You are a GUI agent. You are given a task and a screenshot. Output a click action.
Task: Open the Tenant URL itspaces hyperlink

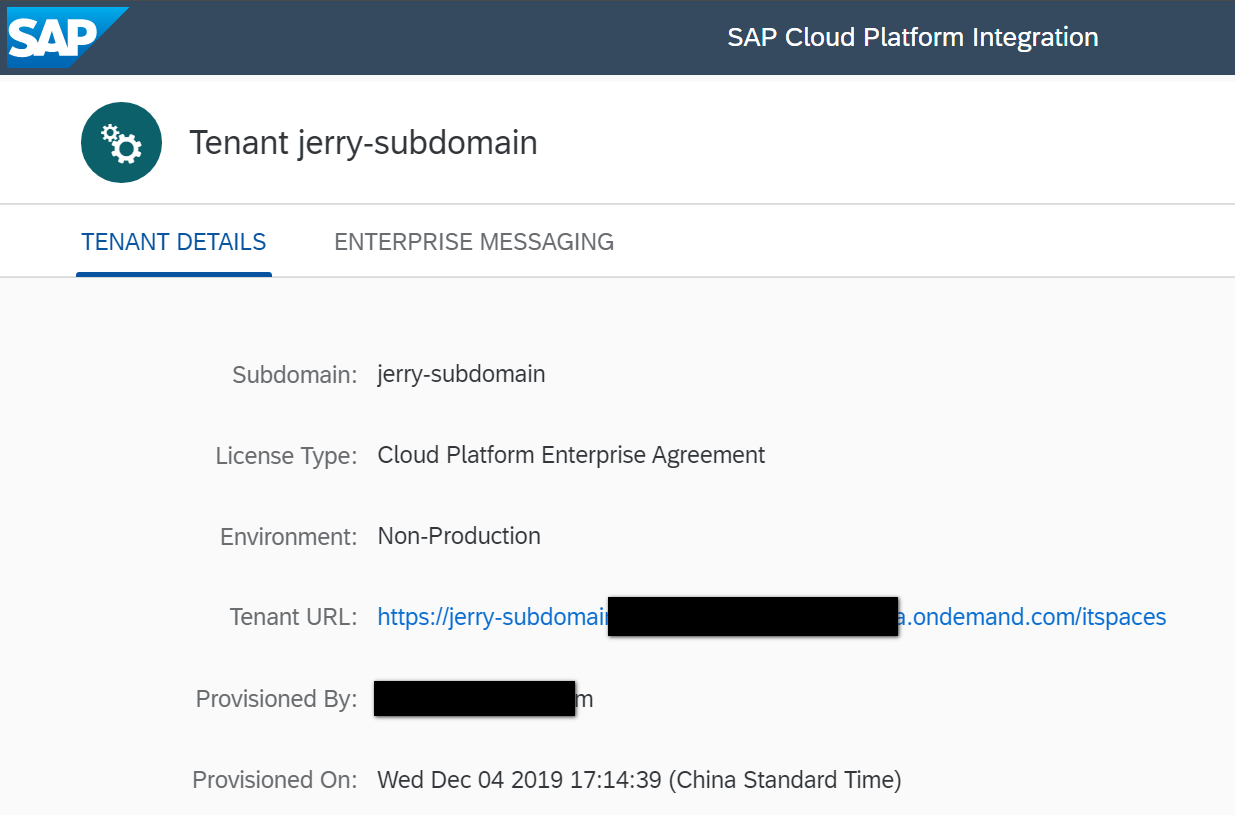pos(1030,617)
